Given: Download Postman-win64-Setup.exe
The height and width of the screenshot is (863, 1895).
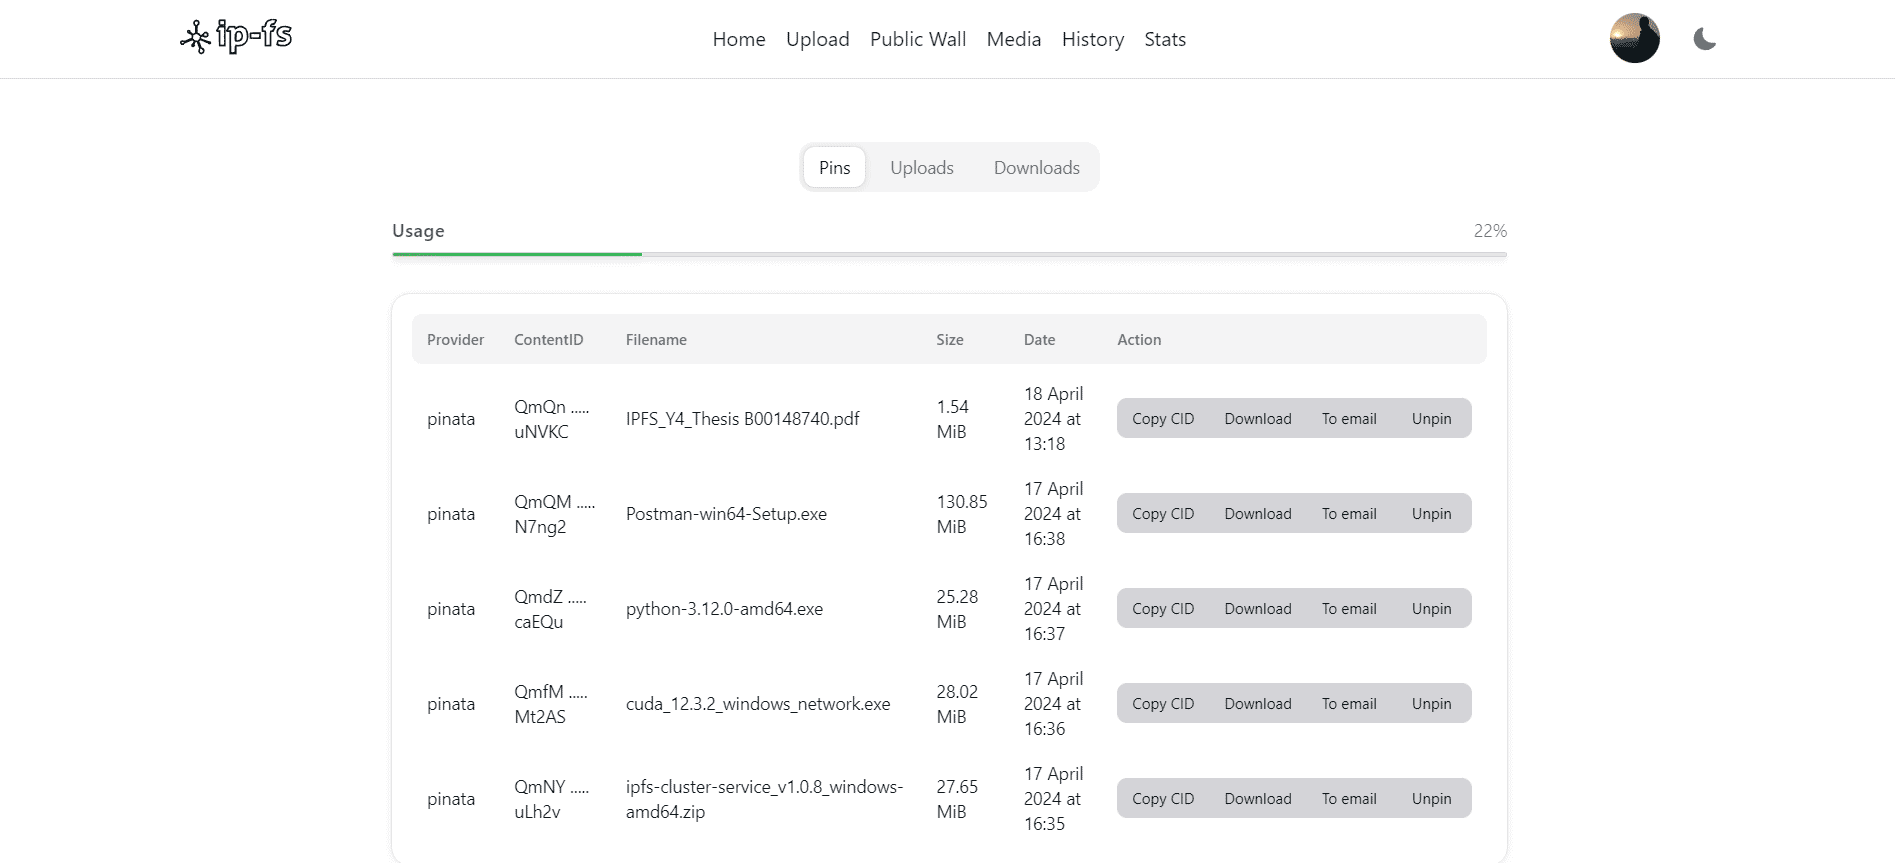Looking at the screenshot, I should click(x=1257, y=514).
